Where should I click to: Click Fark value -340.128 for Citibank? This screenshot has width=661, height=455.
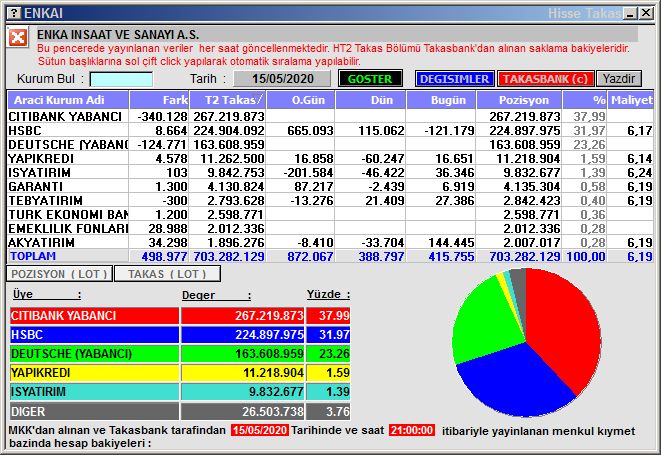pos(162,116)
